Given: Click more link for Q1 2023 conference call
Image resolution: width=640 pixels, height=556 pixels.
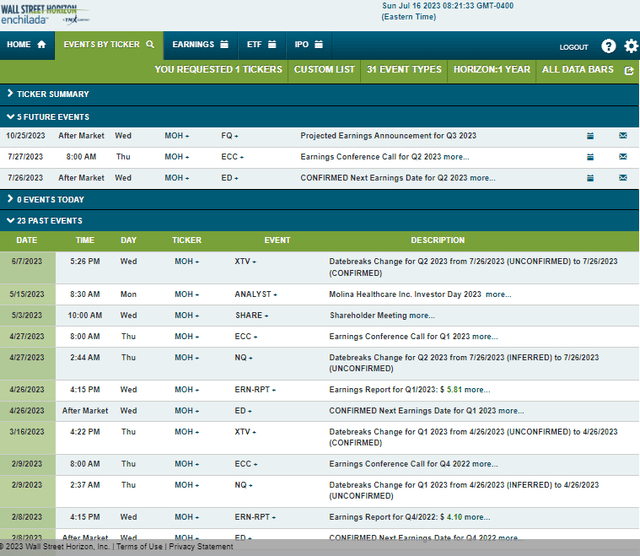Looking at the screenshot, I should tap(485, 337).
